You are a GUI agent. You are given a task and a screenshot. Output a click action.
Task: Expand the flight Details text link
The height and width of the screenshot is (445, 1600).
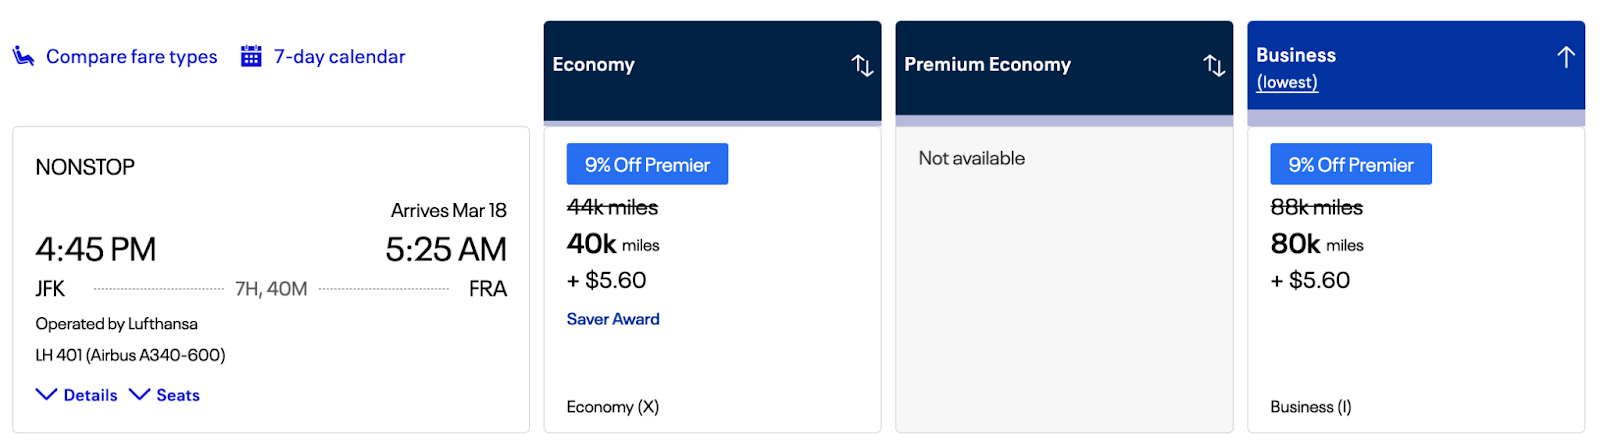pos(90,396)
